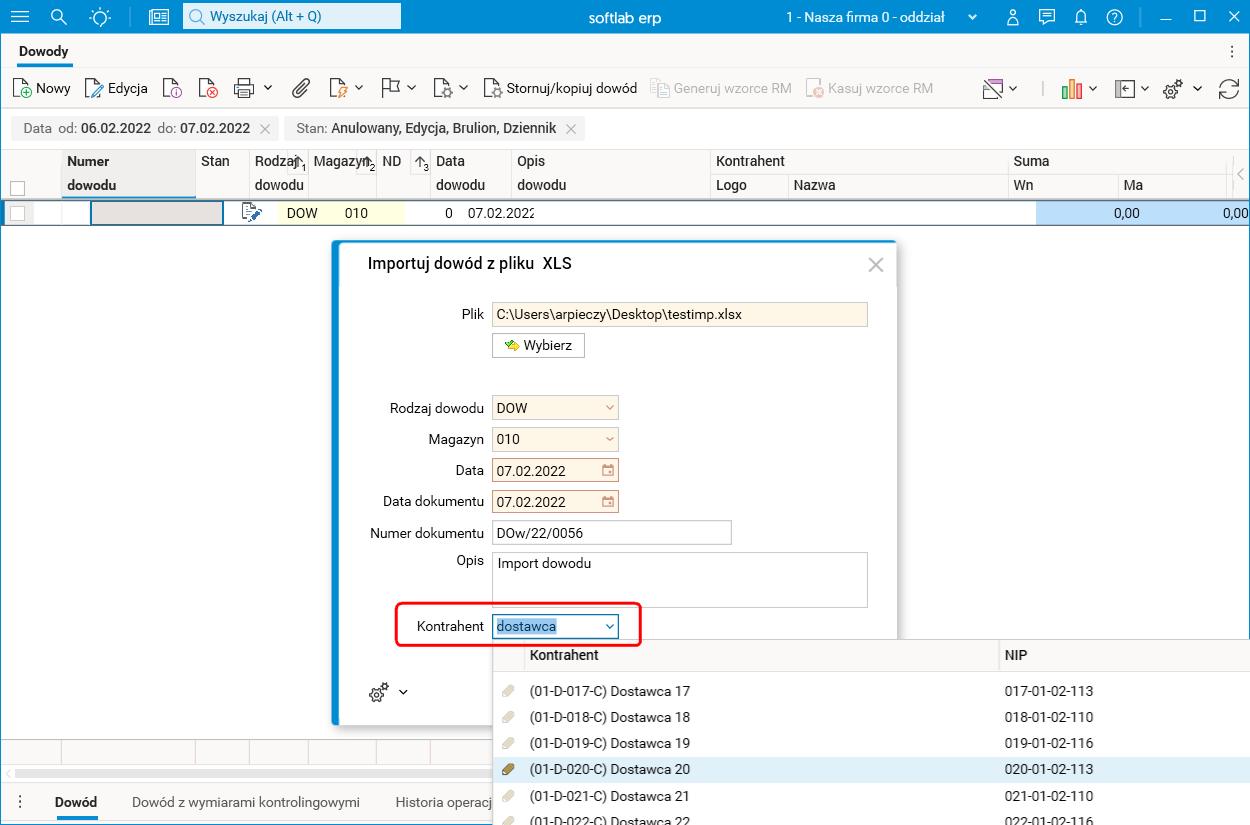Click the Wybierz file button
This screenshot has width=1250, height=825.
pos(538,345)
